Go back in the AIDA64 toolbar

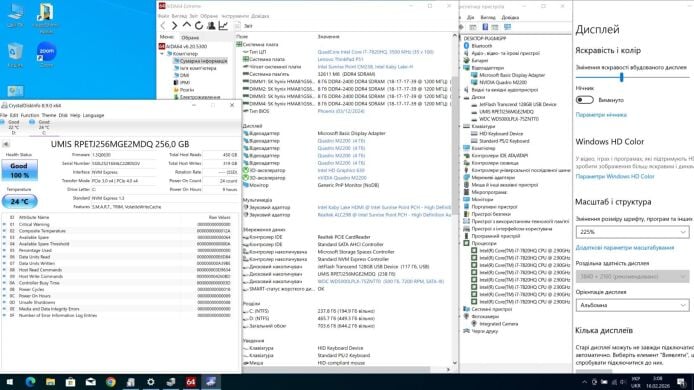coord(162,26)
